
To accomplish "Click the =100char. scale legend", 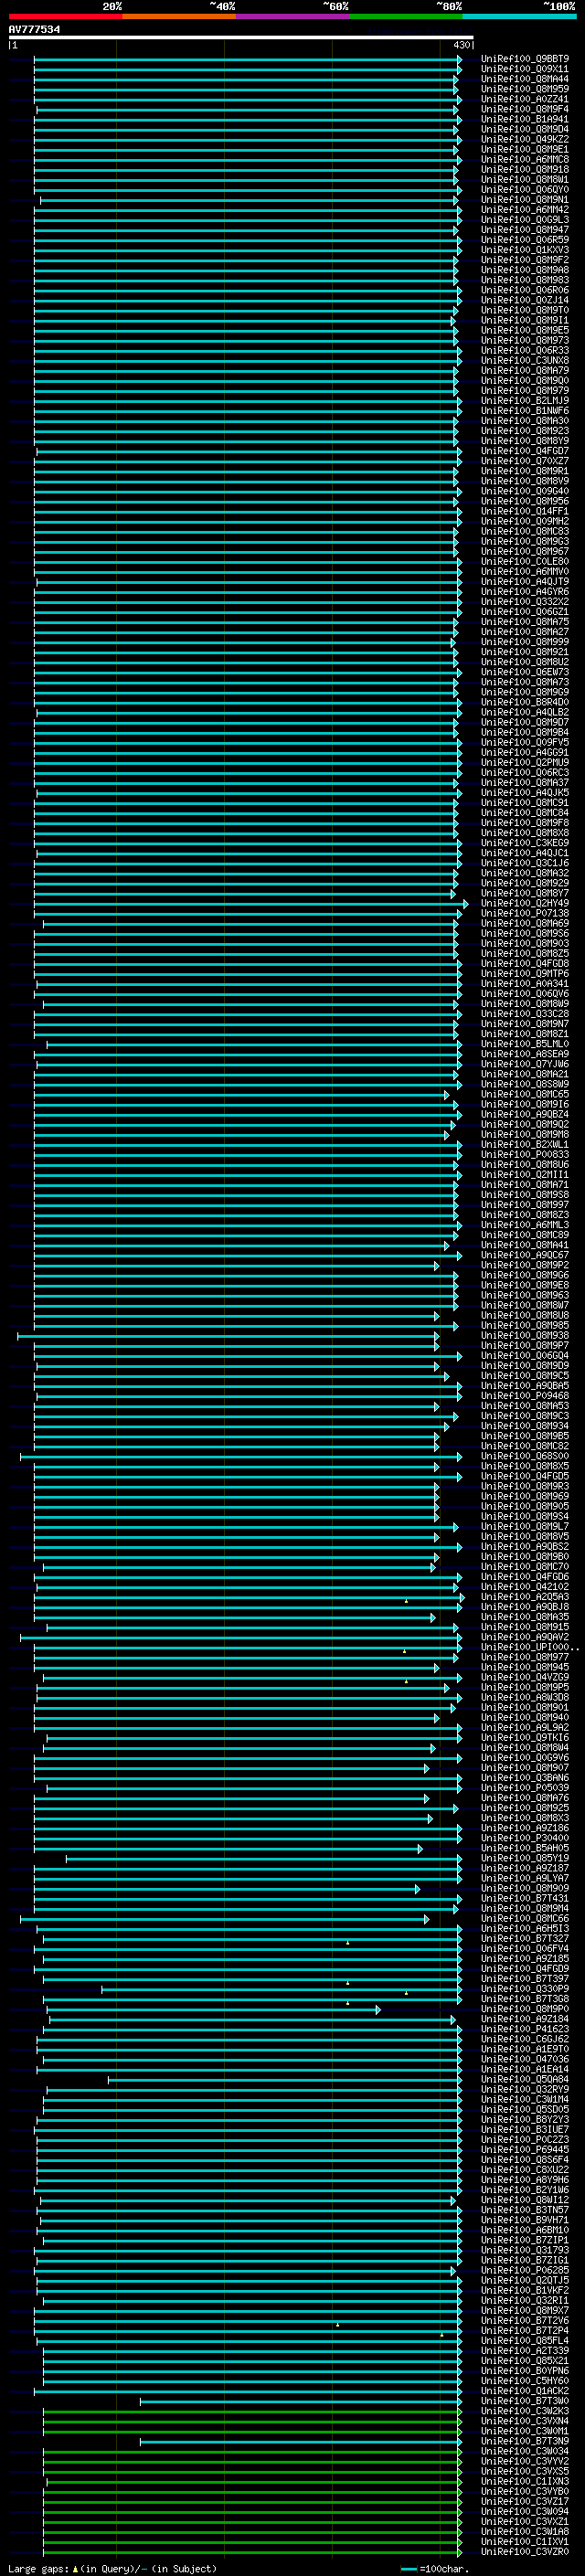I will (x=434, y=2569).
